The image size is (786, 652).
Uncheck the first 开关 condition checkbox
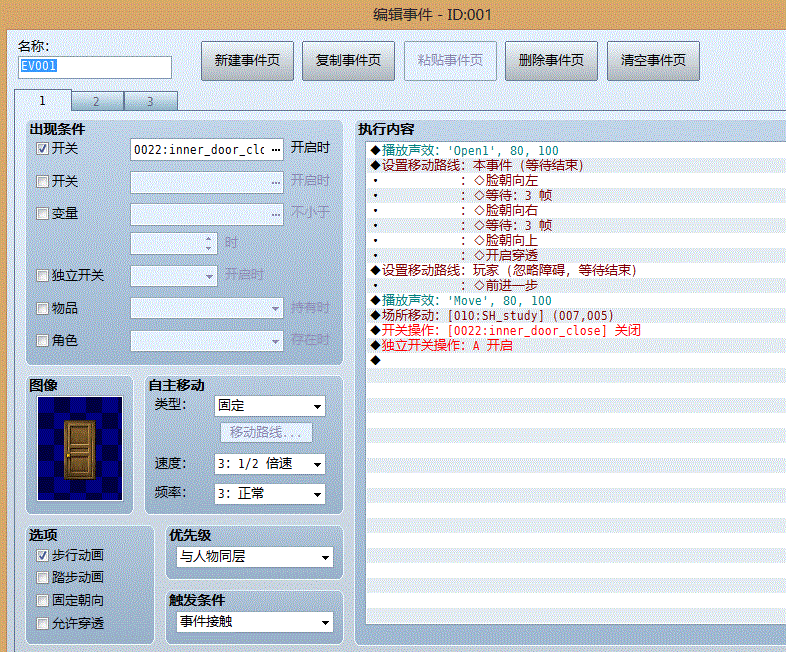coord(43,149)
